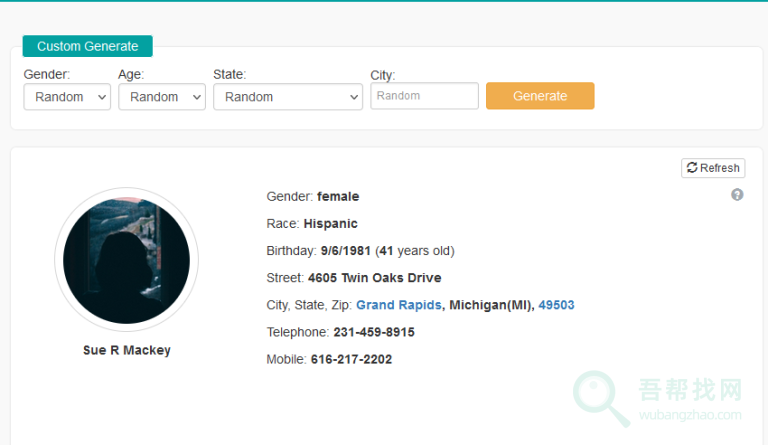The image size is (768, 445).
Task: Click the telephone number 231-459-8915
Action: point(374,332)
